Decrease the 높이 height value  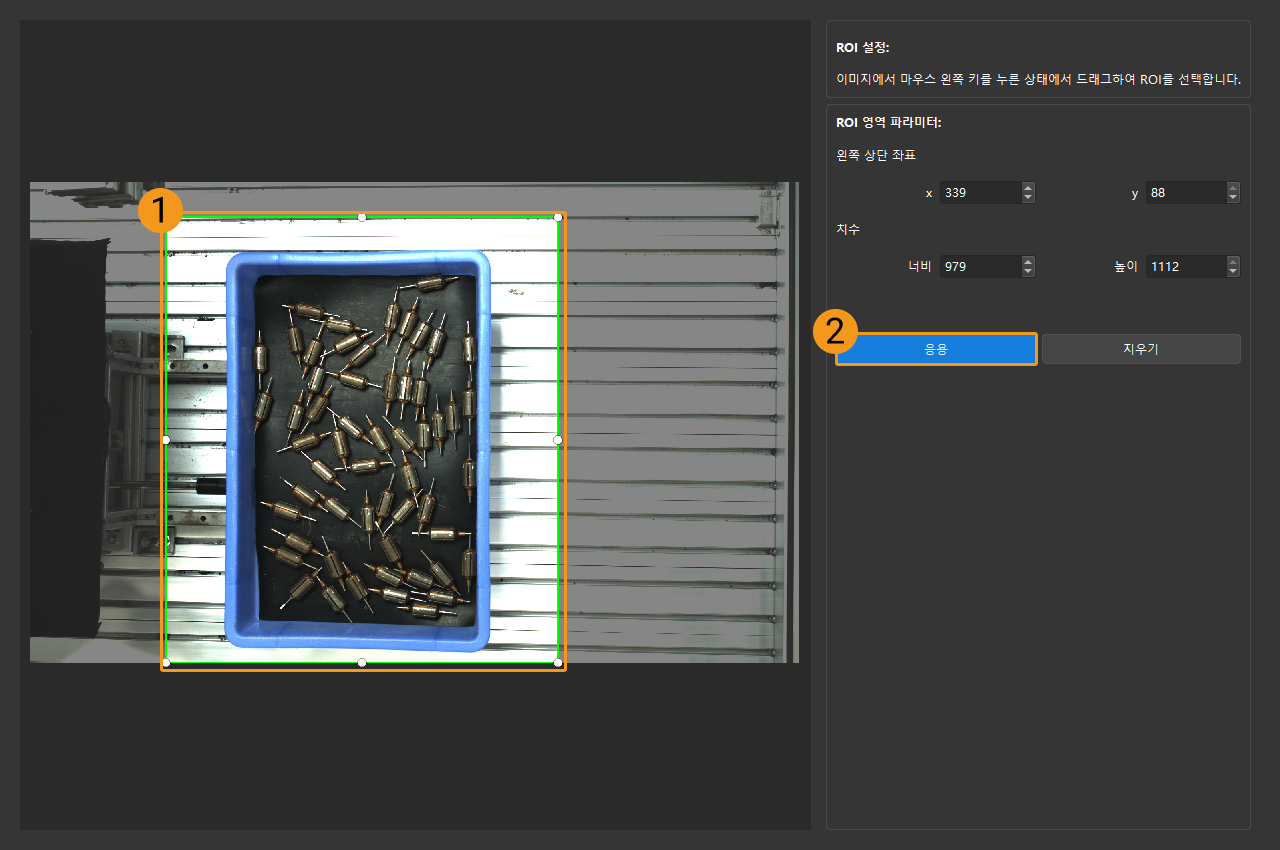1233,272
